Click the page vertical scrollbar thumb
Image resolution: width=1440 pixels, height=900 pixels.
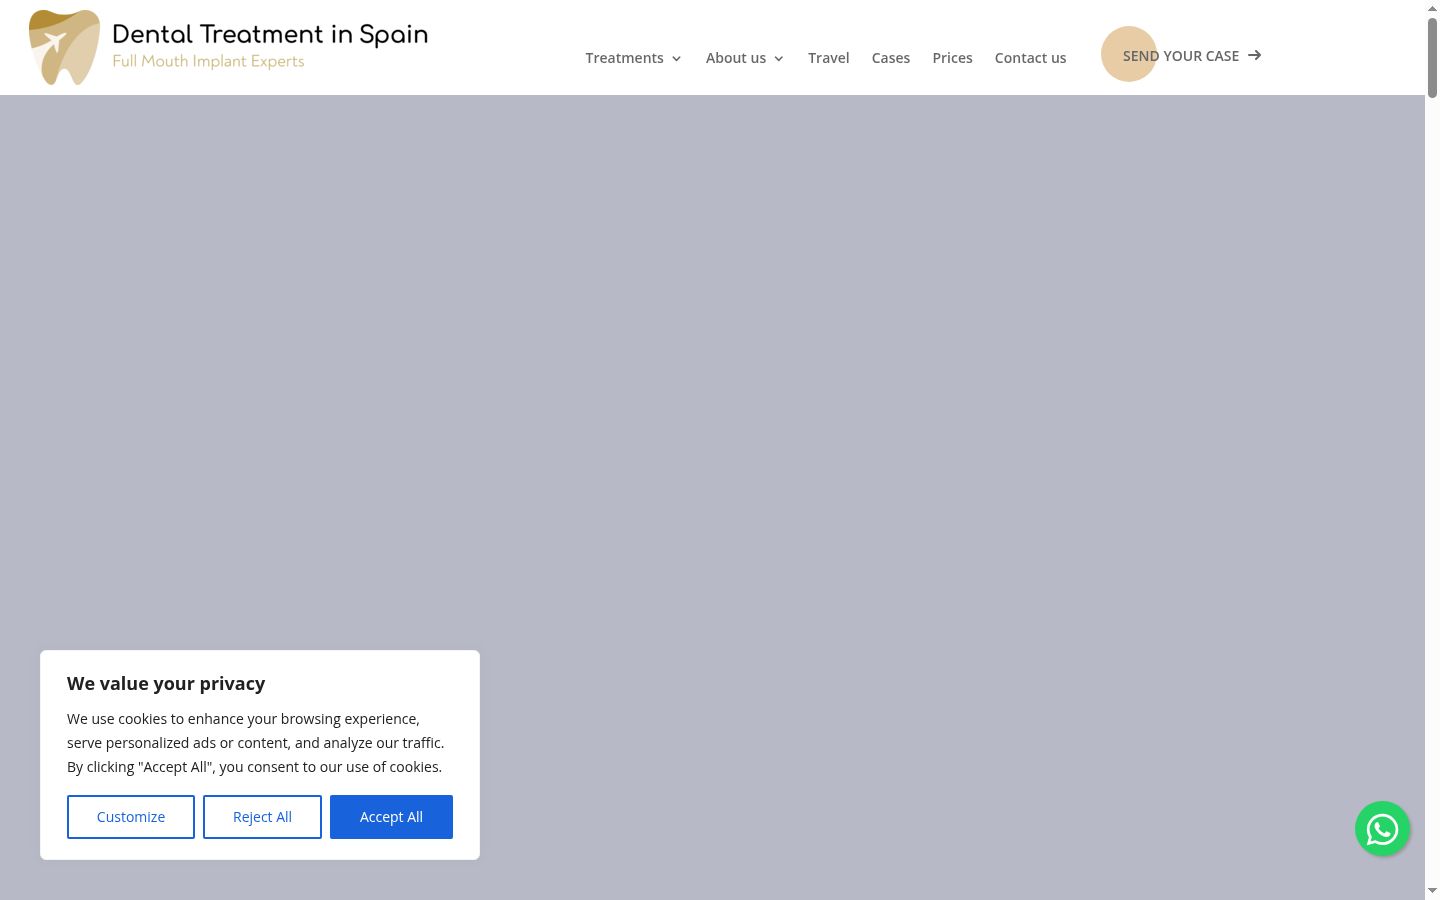click(x=1432, y=57)
